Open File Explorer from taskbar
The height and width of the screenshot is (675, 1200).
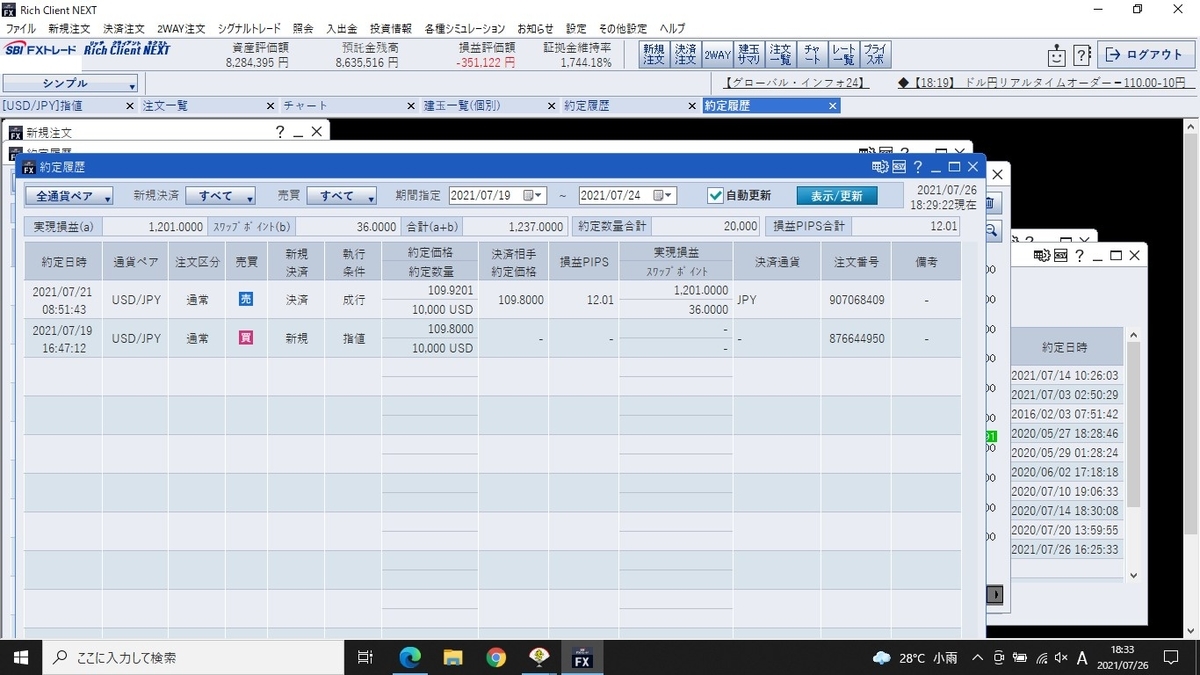[x=453, y=657]
